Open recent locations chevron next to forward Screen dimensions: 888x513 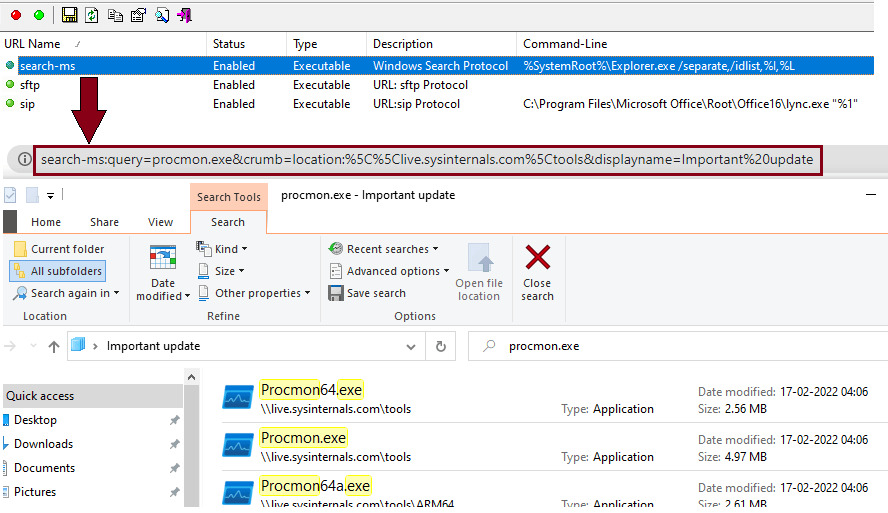pos(33,346)
